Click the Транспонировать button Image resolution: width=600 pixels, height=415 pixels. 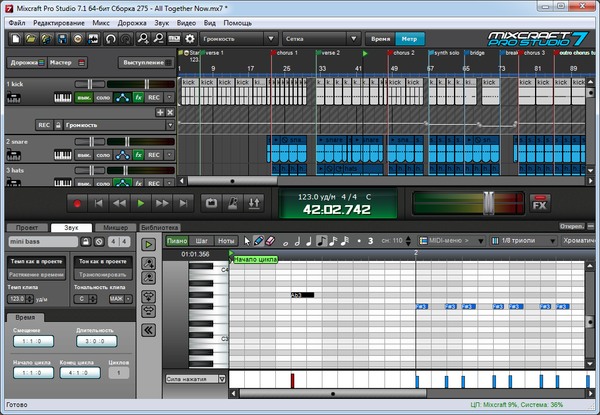coord(103,272)
